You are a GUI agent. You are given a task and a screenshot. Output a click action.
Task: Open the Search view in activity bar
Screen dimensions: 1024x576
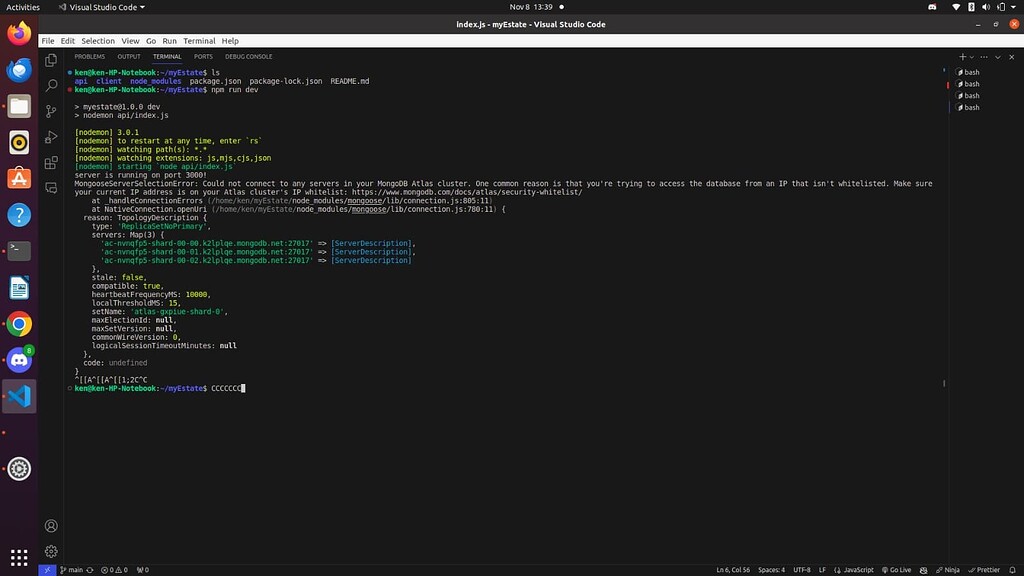[x=51, y=86]
